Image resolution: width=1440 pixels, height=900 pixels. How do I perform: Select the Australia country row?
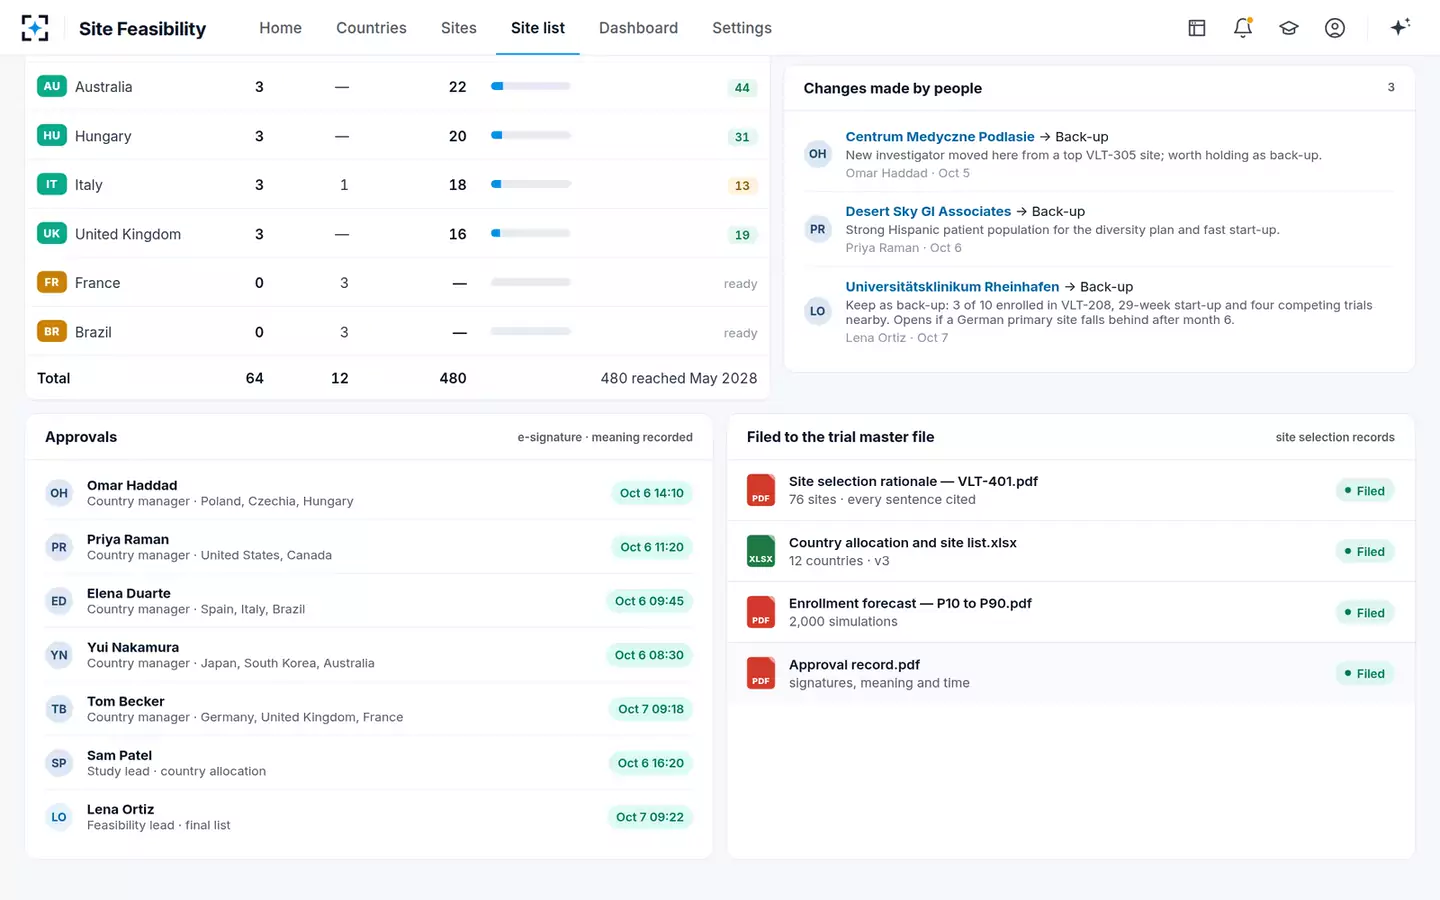[397, 87]
